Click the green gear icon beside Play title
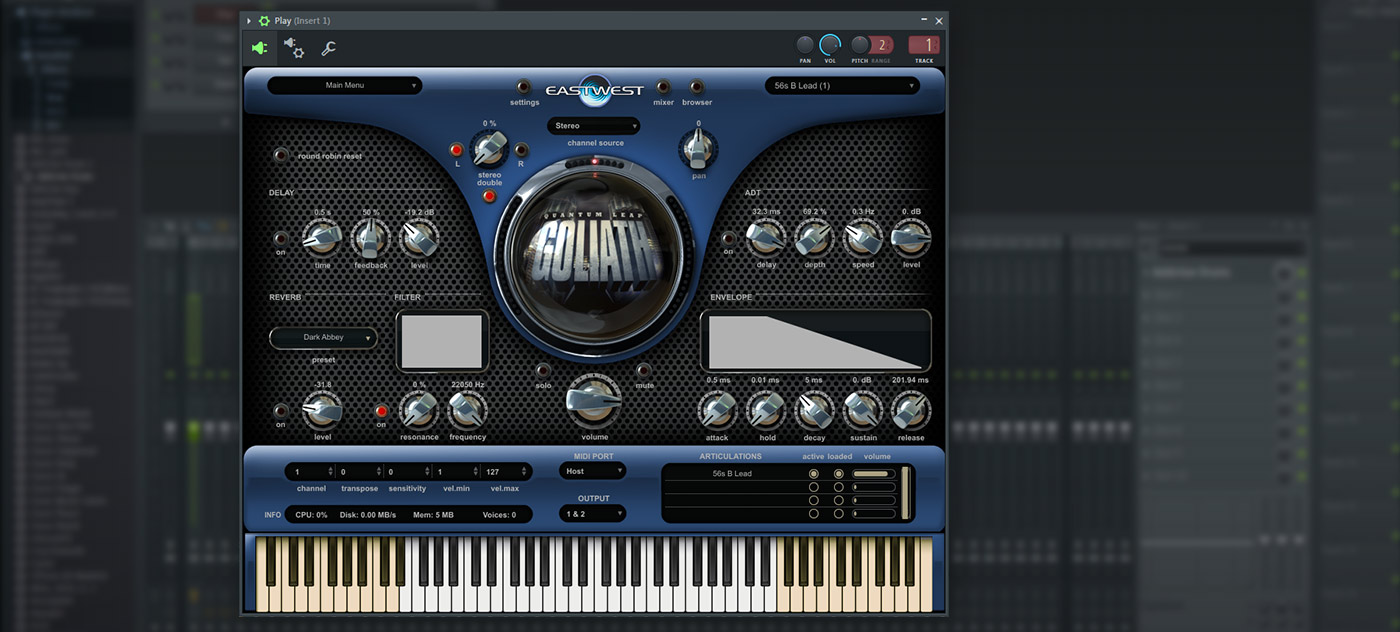Screen dimensions: 1400x632 pos(264,20)
